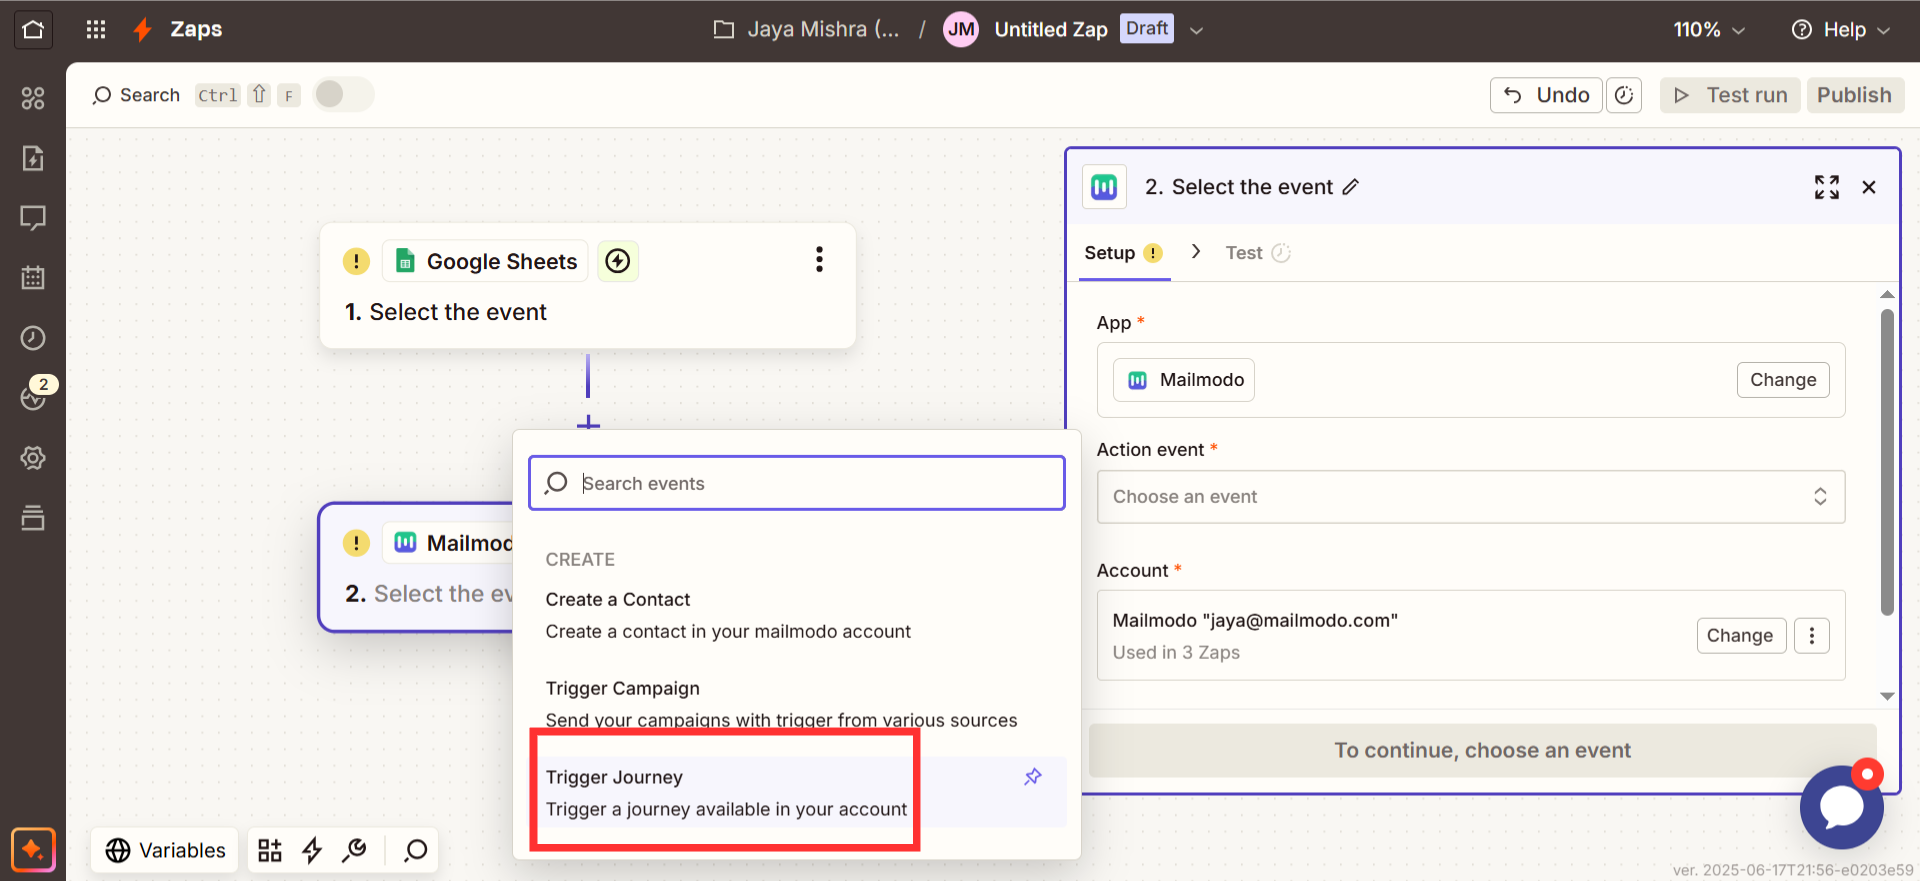Expand the step editor panel to fullscreen

[1827, 187]
